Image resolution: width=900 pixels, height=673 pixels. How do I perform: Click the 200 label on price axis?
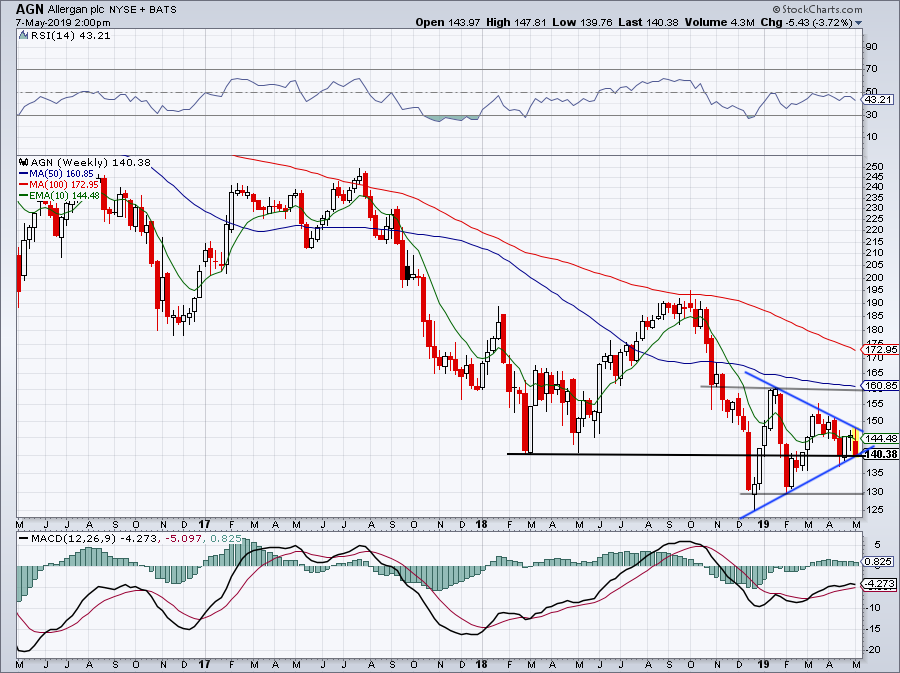(x=872, y=278)
